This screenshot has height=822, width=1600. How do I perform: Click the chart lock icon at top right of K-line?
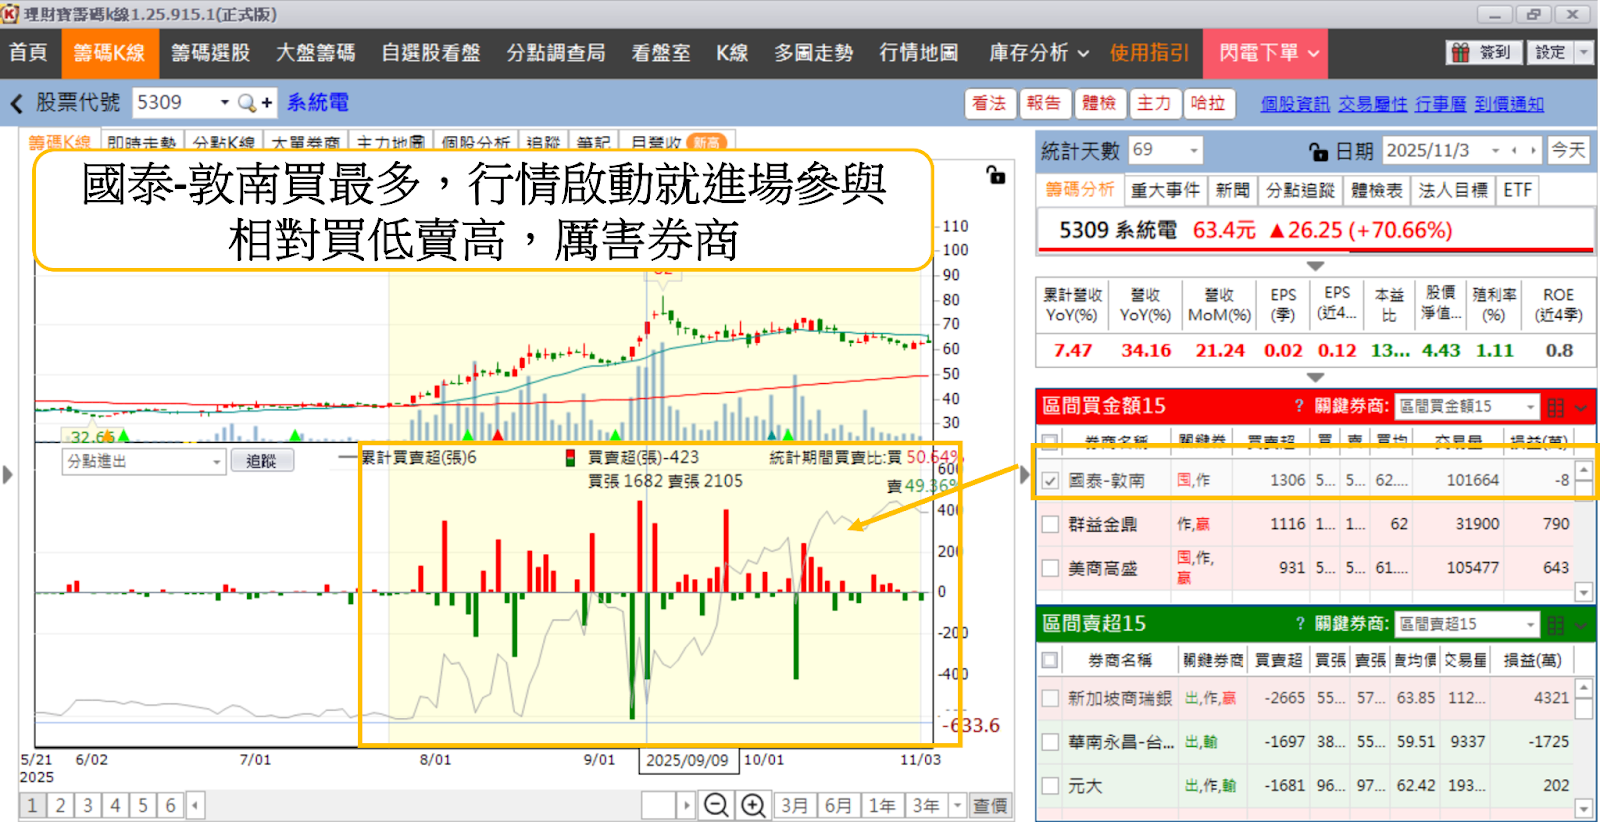[x=996, y=175]
